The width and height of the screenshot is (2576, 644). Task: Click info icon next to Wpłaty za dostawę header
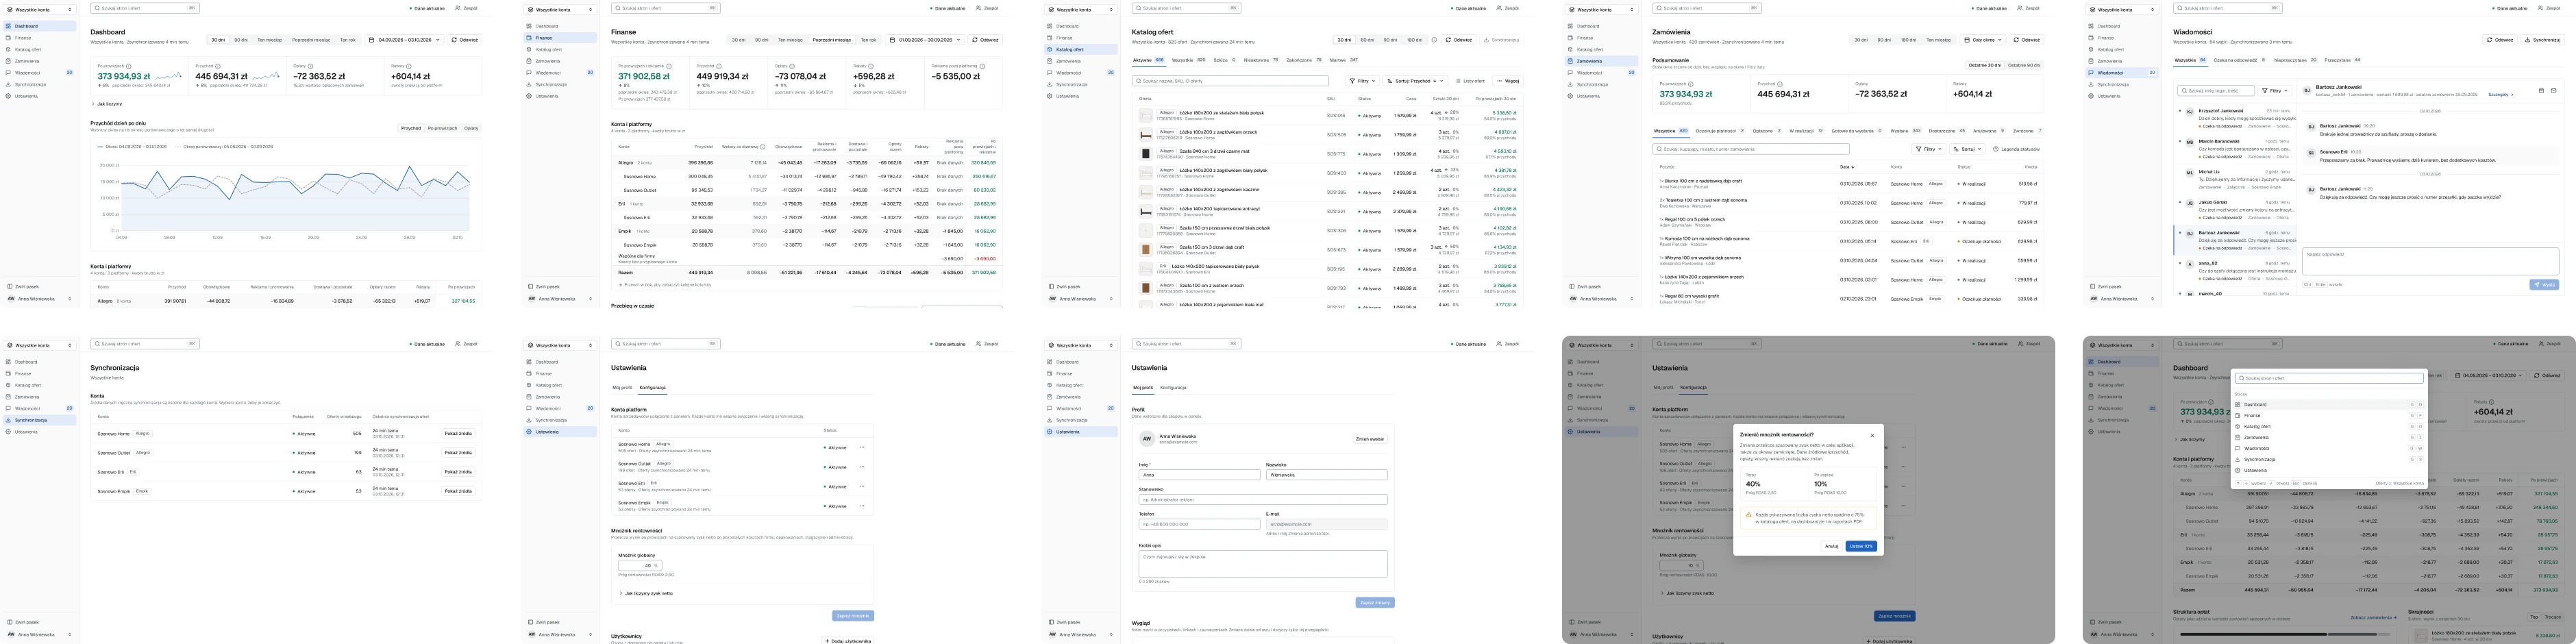pyautogui.click(x=762, y=147)
